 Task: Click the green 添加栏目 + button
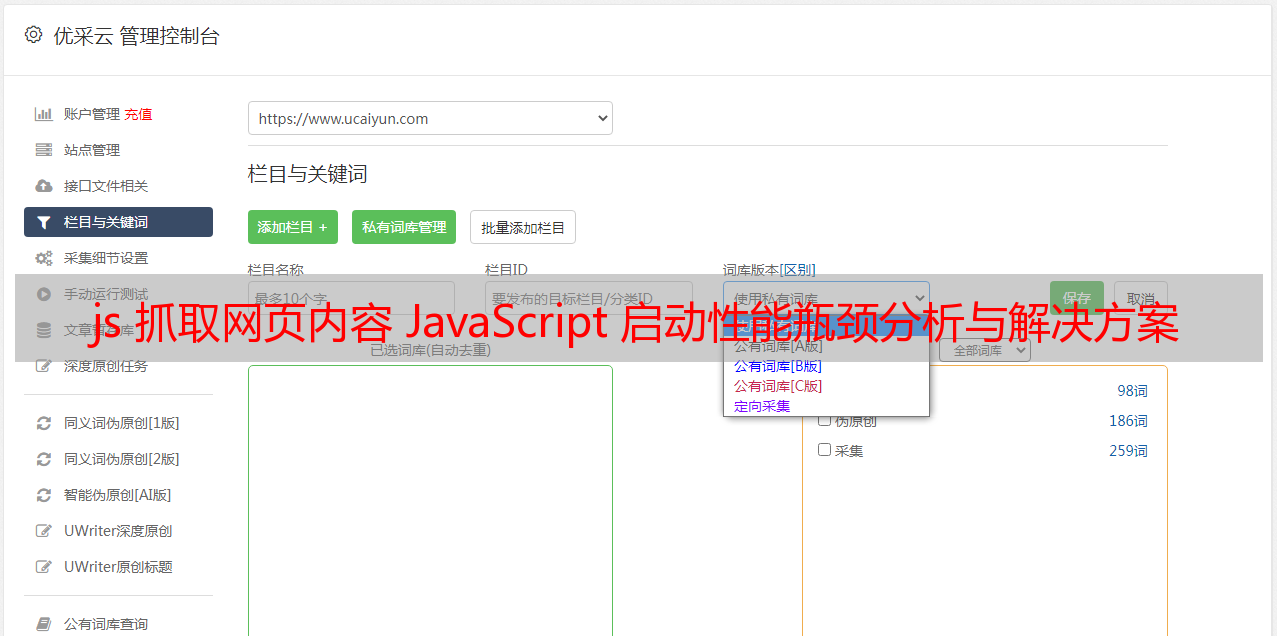(x=293, y=227)
